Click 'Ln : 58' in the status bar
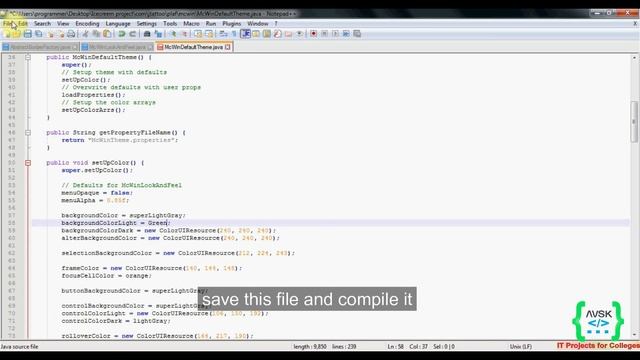640x360 pixels. point(396,347)
